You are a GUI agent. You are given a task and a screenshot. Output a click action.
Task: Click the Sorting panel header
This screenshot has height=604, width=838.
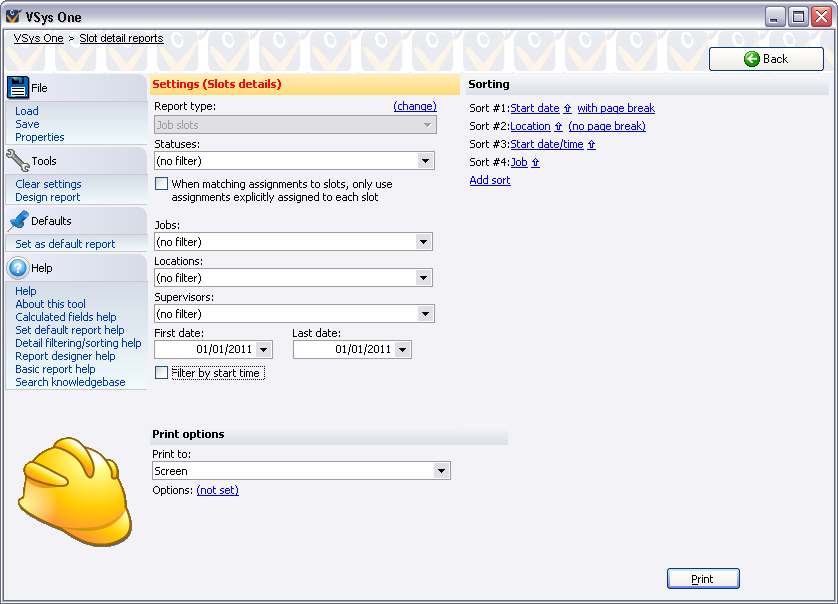(x=647, y=84)
